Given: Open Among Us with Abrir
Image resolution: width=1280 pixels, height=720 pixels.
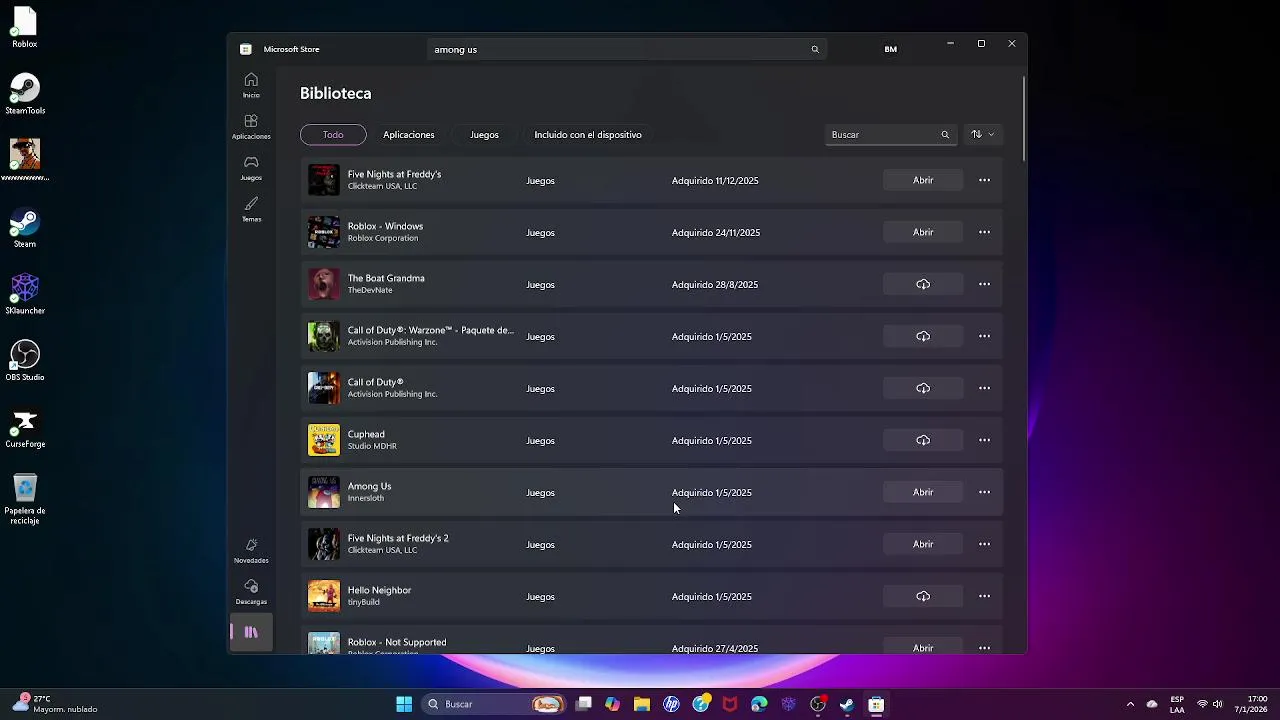Looking at the screenshot, I should click(x=923, y=492).
